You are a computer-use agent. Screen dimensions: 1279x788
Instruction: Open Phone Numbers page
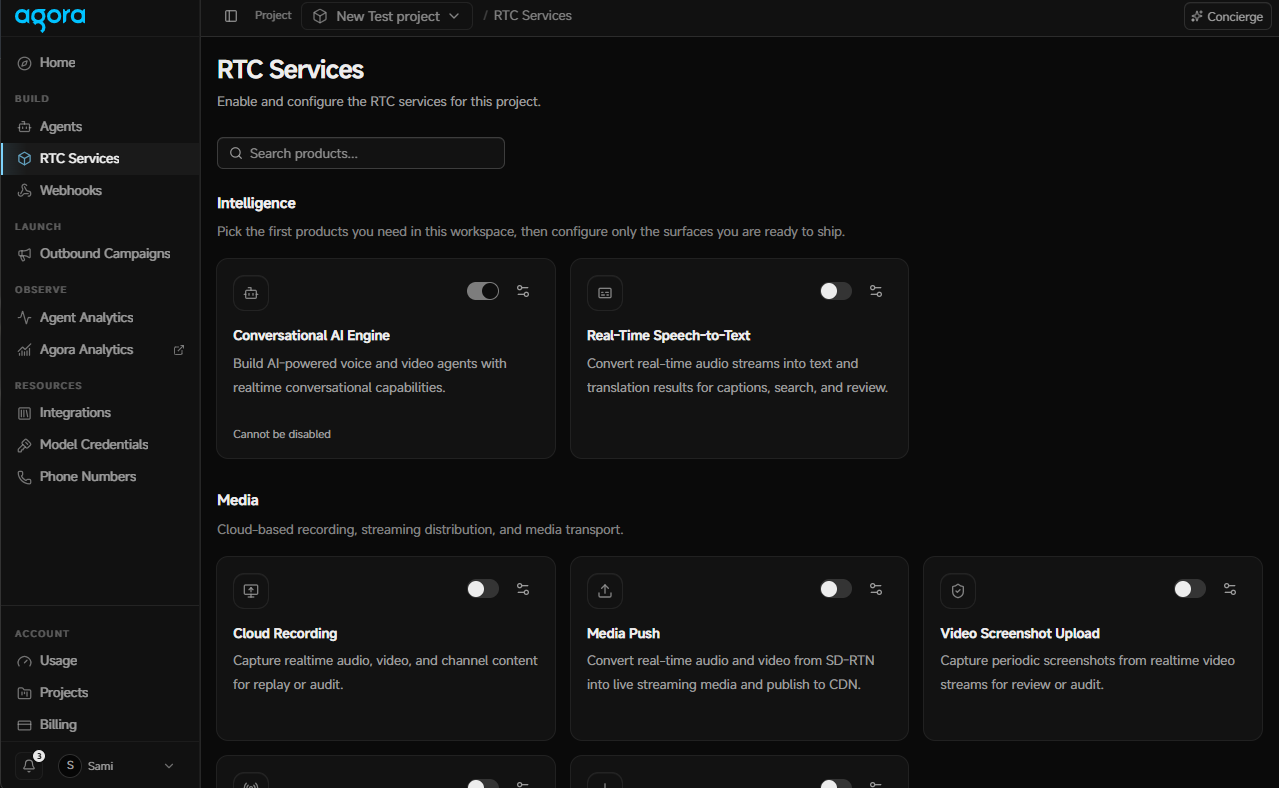[100, 477]
